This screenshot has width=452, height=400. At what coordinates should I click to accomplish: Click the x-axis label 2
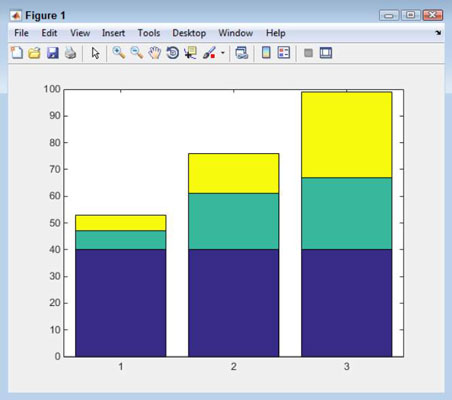coord(234,367)
